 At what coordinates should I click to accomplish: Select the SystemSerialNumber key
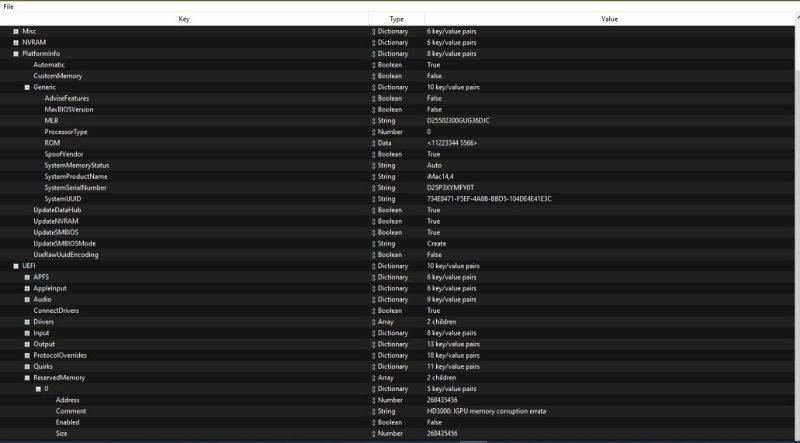76,188
